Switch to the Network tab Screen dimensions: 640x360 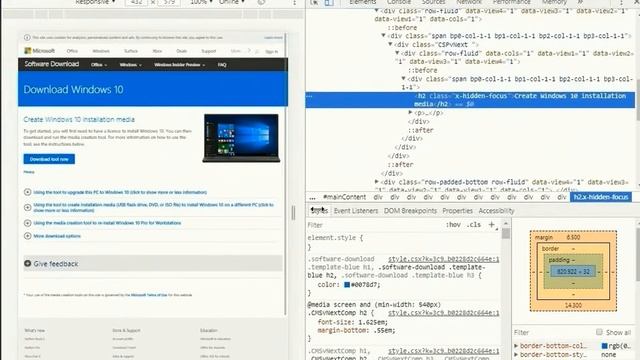(469, 2)
